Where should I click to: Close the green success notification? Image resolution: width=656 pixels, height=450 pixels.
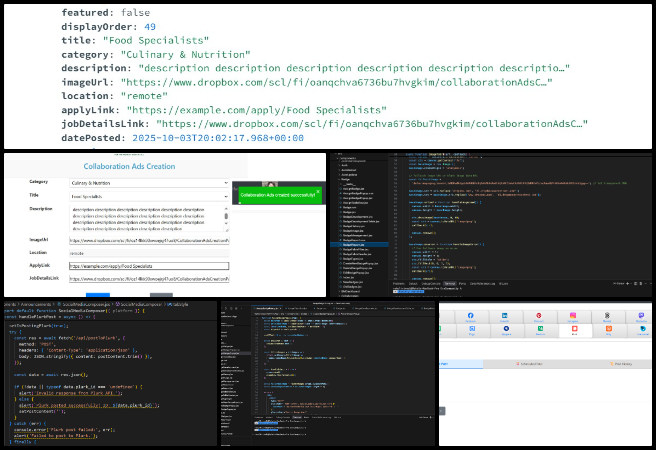click(318, 191)
